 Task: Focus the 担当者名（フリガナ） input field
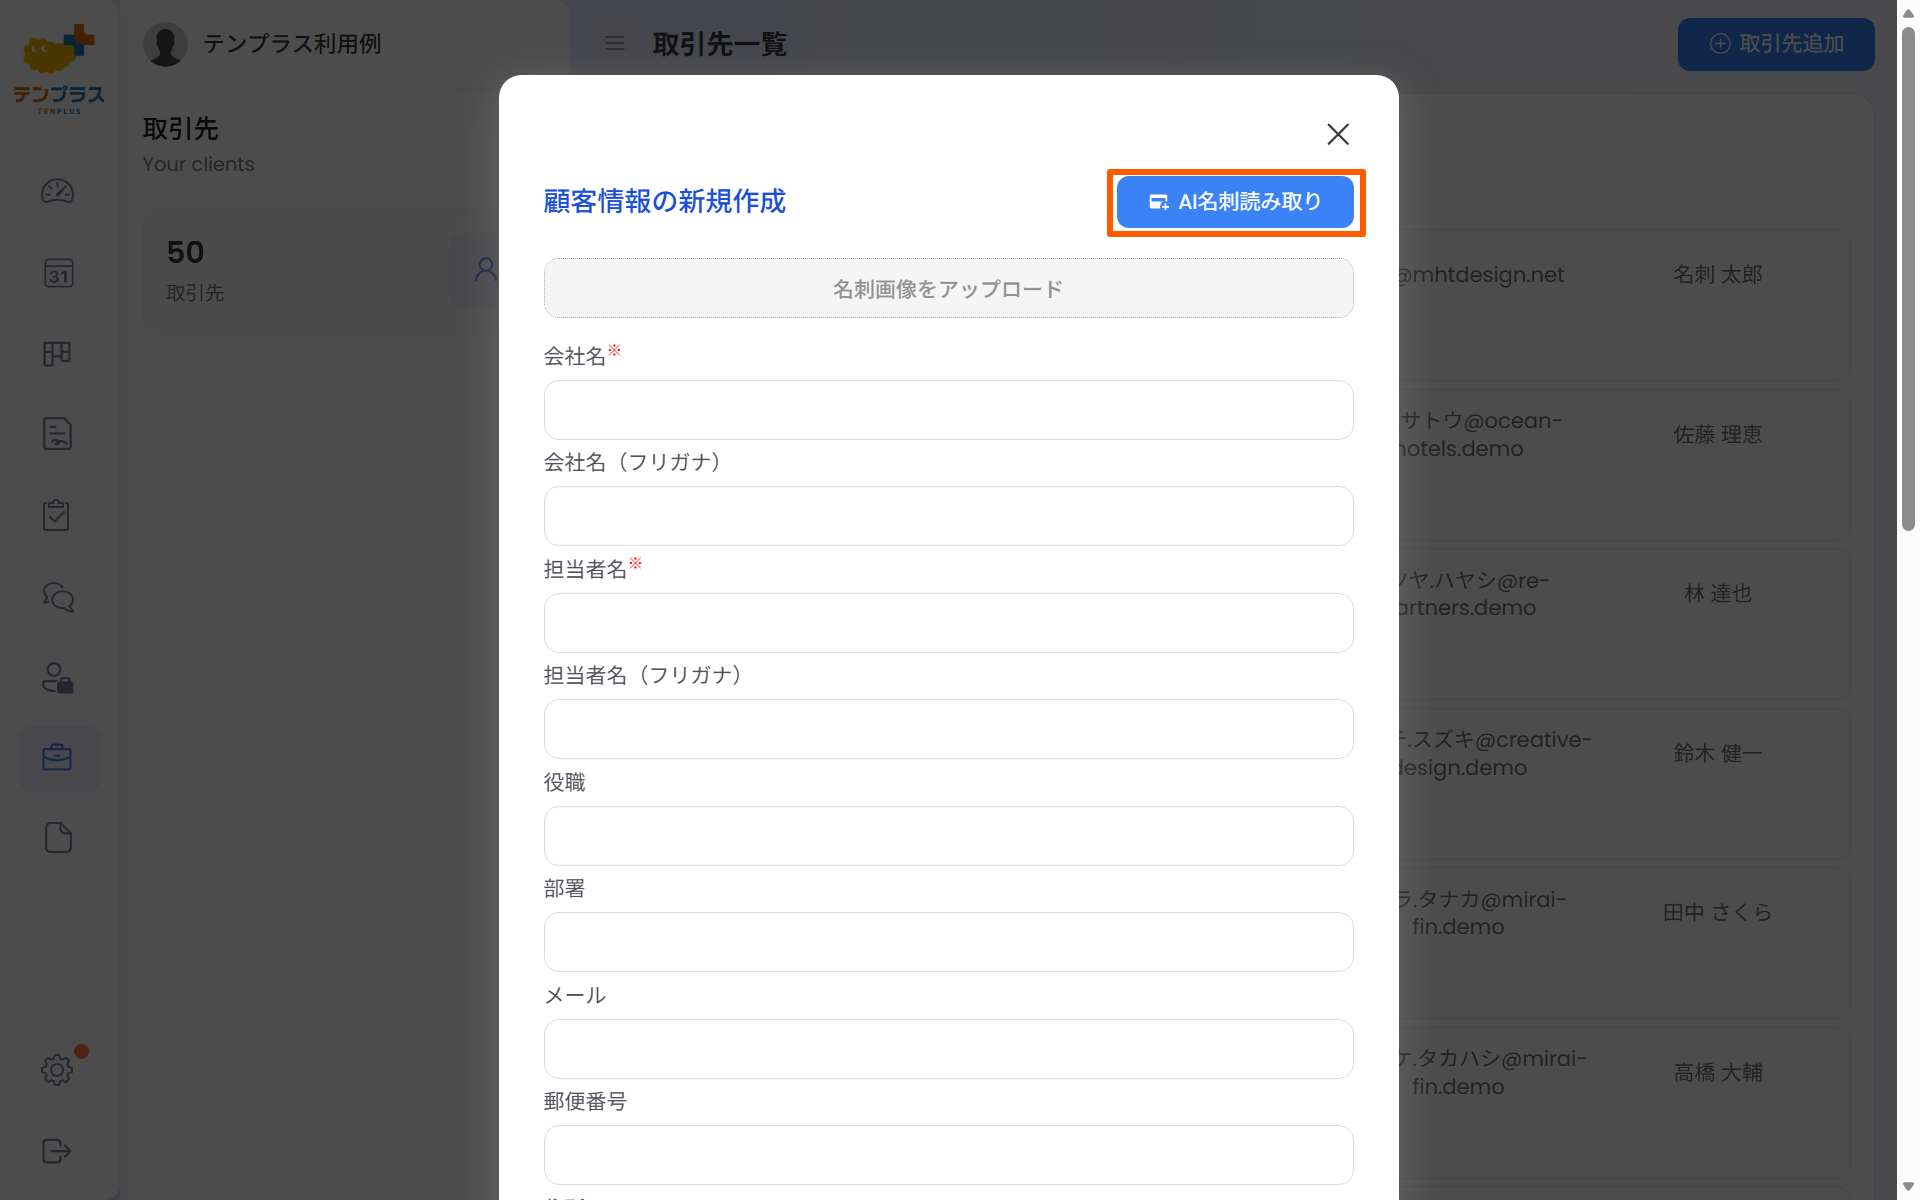(948, 729)
